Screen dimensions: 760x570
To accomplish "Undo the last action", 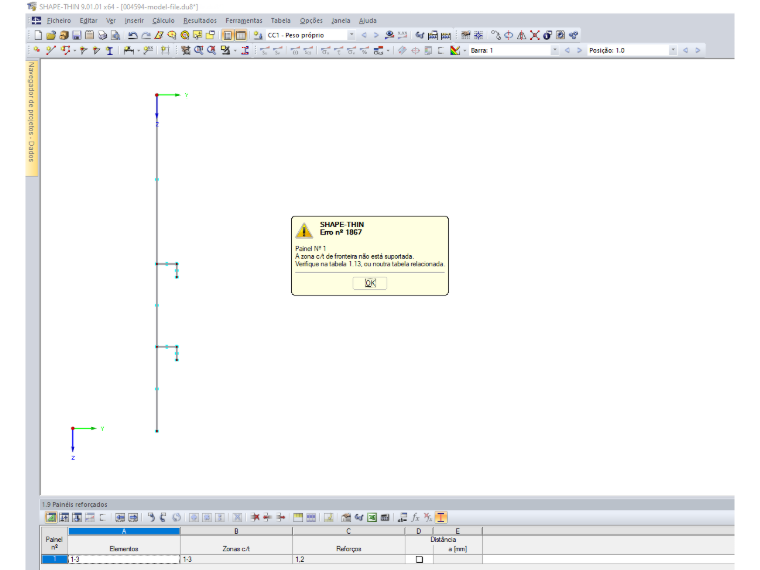I will (132, 35).
